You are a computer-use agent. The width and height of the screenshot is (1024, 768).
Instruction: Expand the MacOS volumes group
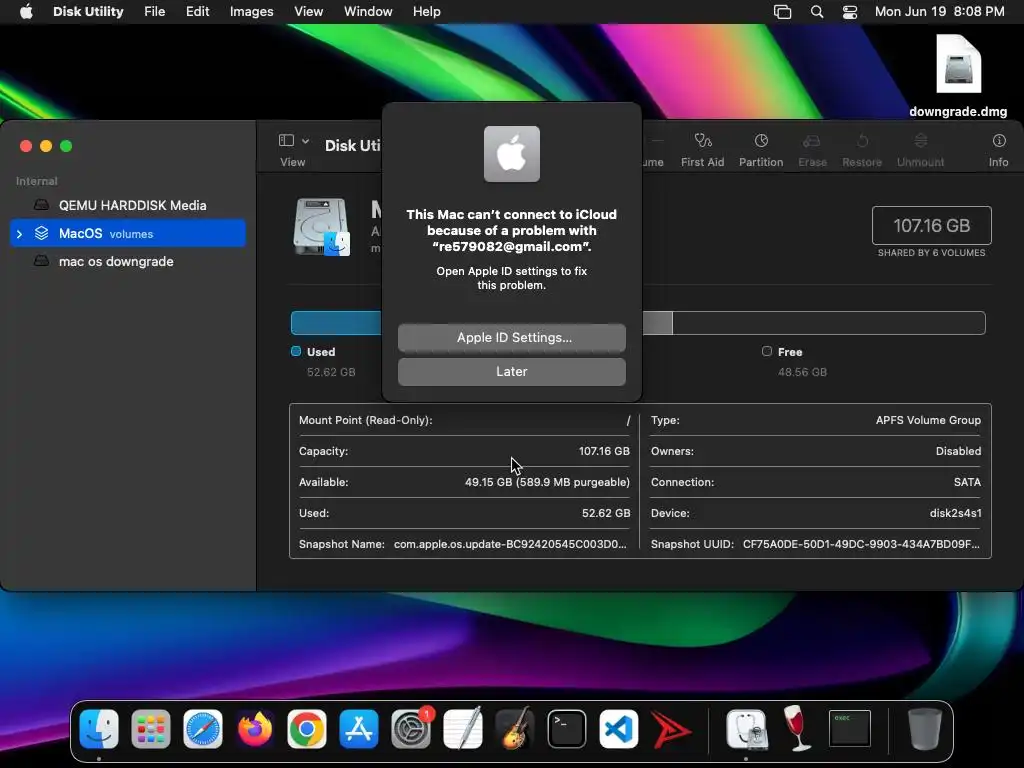point(20,234)
